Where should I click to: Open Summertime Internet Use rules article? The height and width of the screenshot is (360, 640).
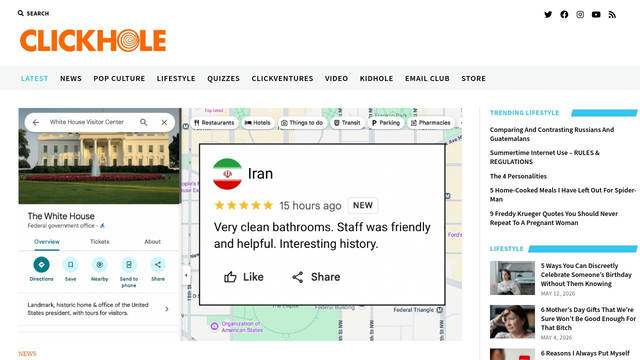[x=544, y=157]
